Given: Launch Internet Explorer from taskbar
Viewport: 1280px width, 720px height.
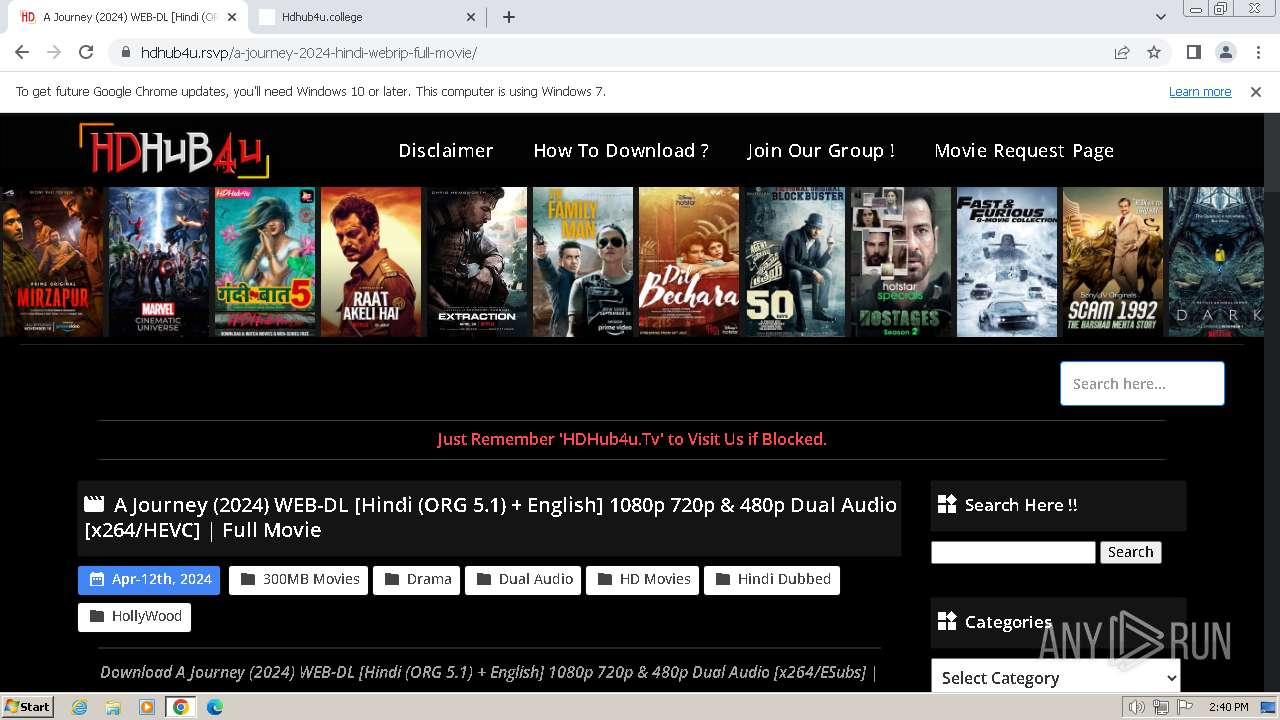Looking at the screenshot, I should tap(80, 707).
